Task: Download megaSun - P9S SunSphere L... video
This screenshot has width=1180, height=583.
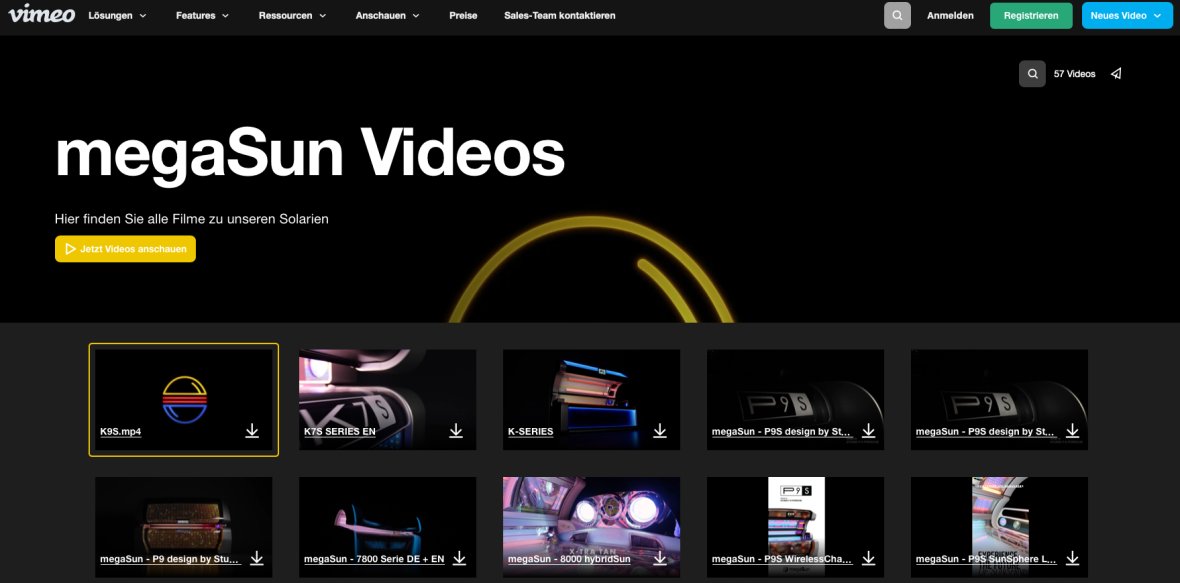Action: point(1072,558)
